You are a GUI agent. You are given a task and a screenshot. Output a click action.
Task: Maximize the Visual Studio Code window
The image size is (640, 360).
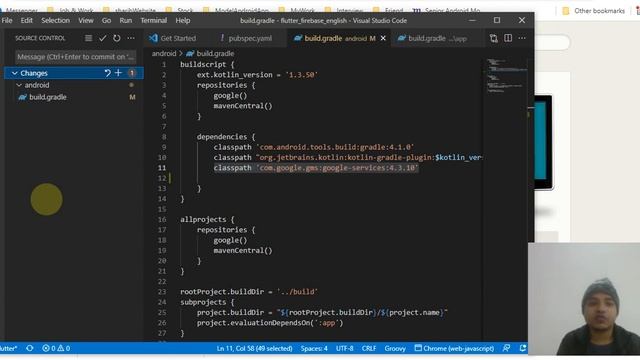pos(497,20)
